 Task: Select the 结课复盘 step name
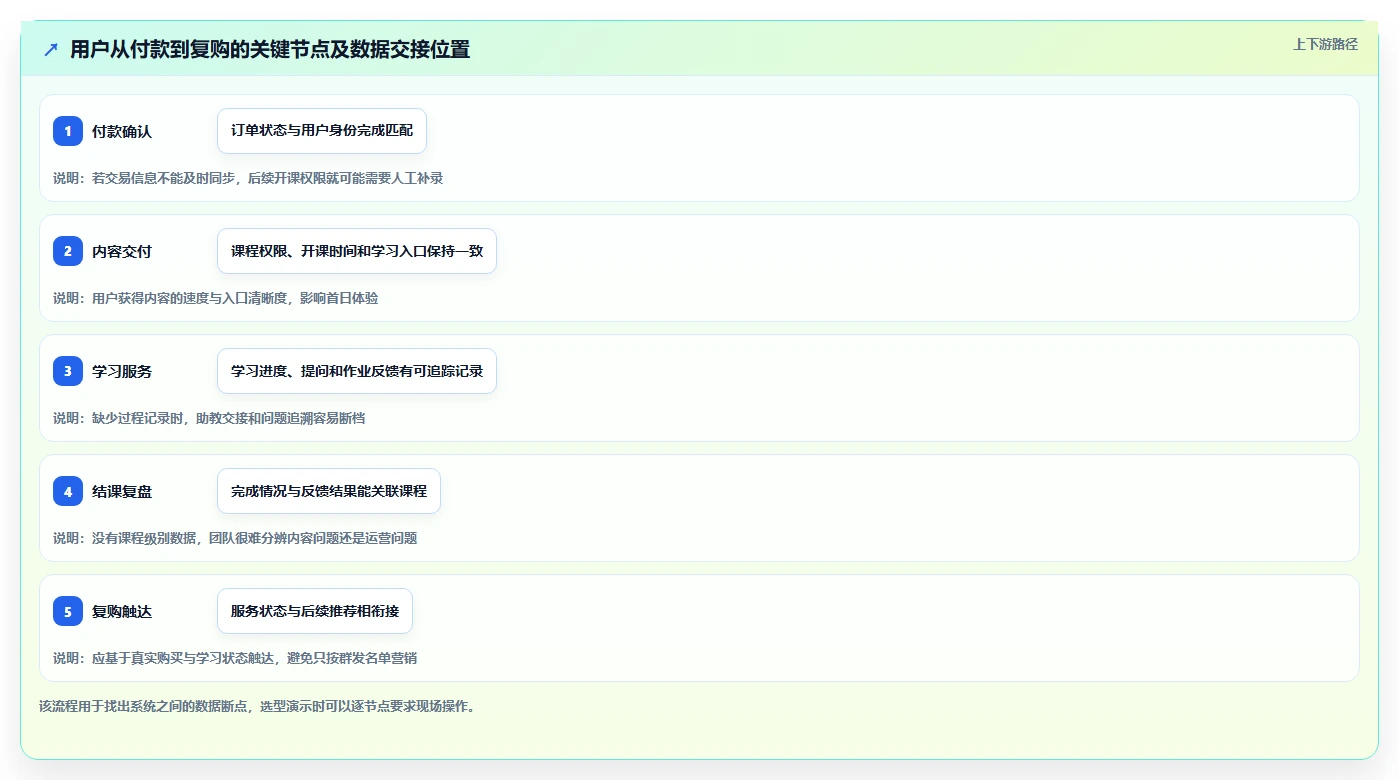[122, 491]
